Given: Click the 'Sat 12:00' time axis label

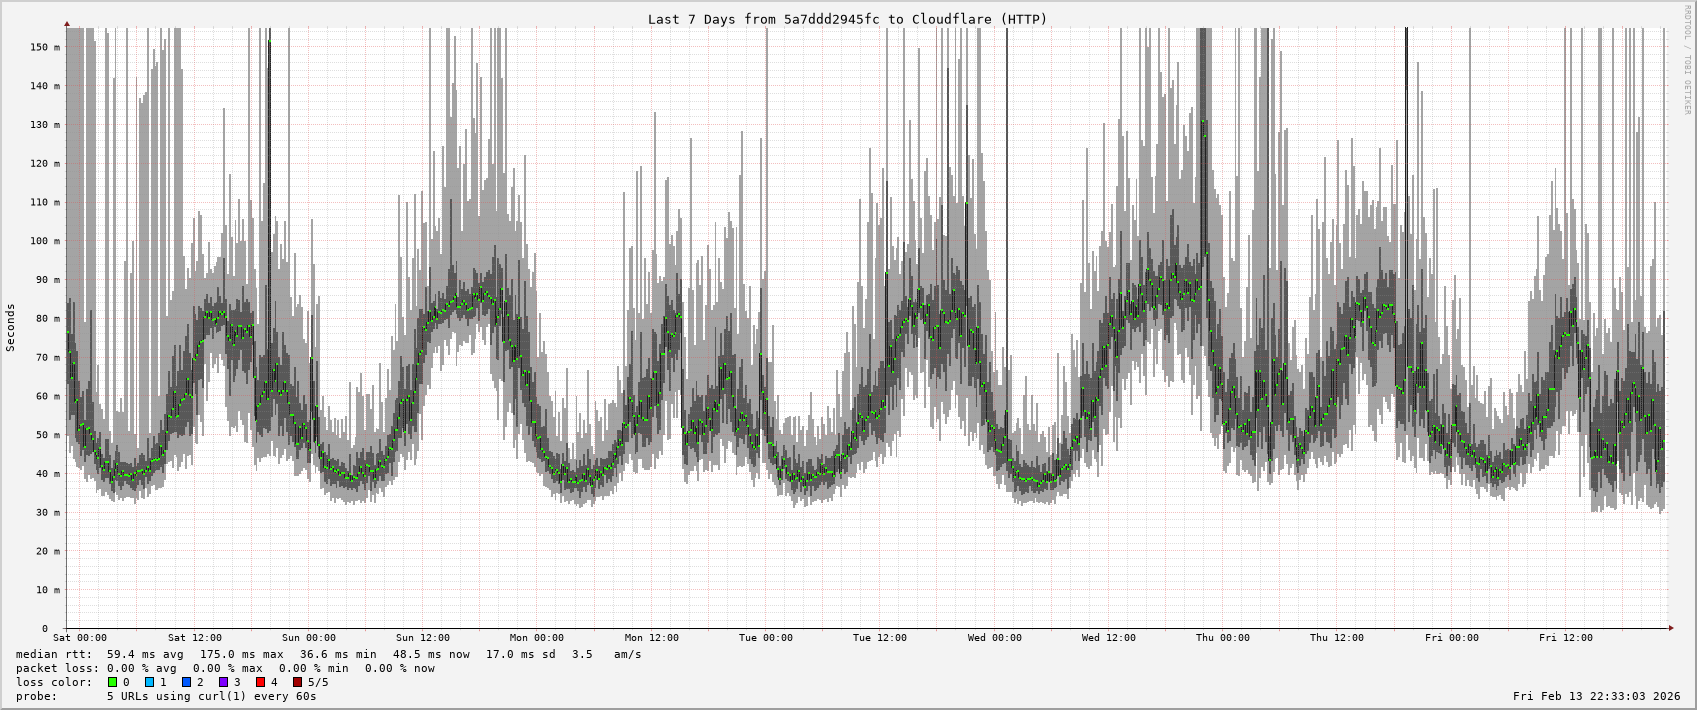Looking at the screenshot, I should pos(195,638).
